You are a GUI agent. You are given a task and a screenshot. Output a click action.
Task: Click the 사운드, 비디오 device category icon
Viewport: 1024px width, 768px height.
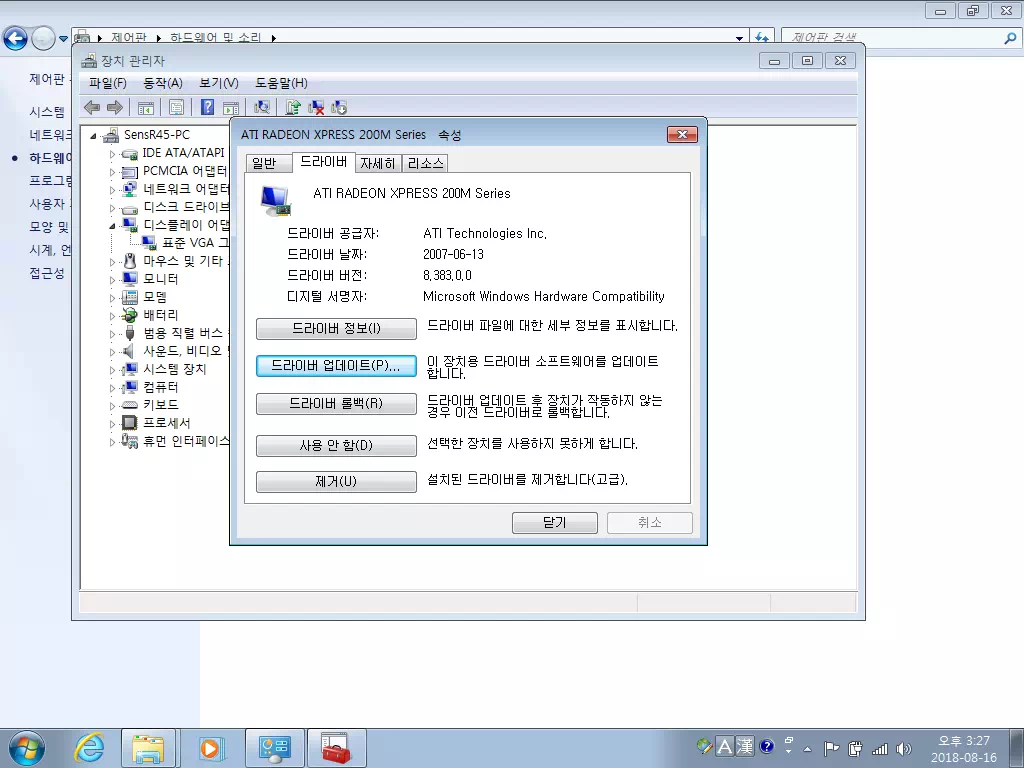(x=129, y=351)
